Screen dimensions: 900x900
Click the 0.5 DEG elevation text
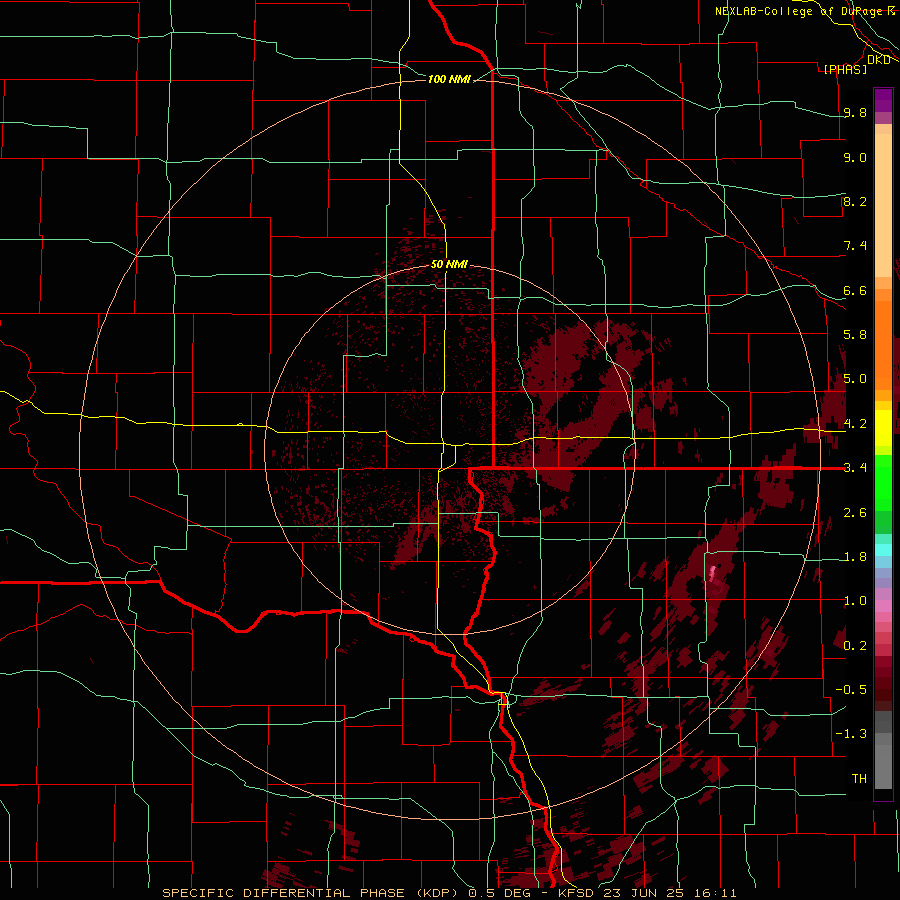499,893
